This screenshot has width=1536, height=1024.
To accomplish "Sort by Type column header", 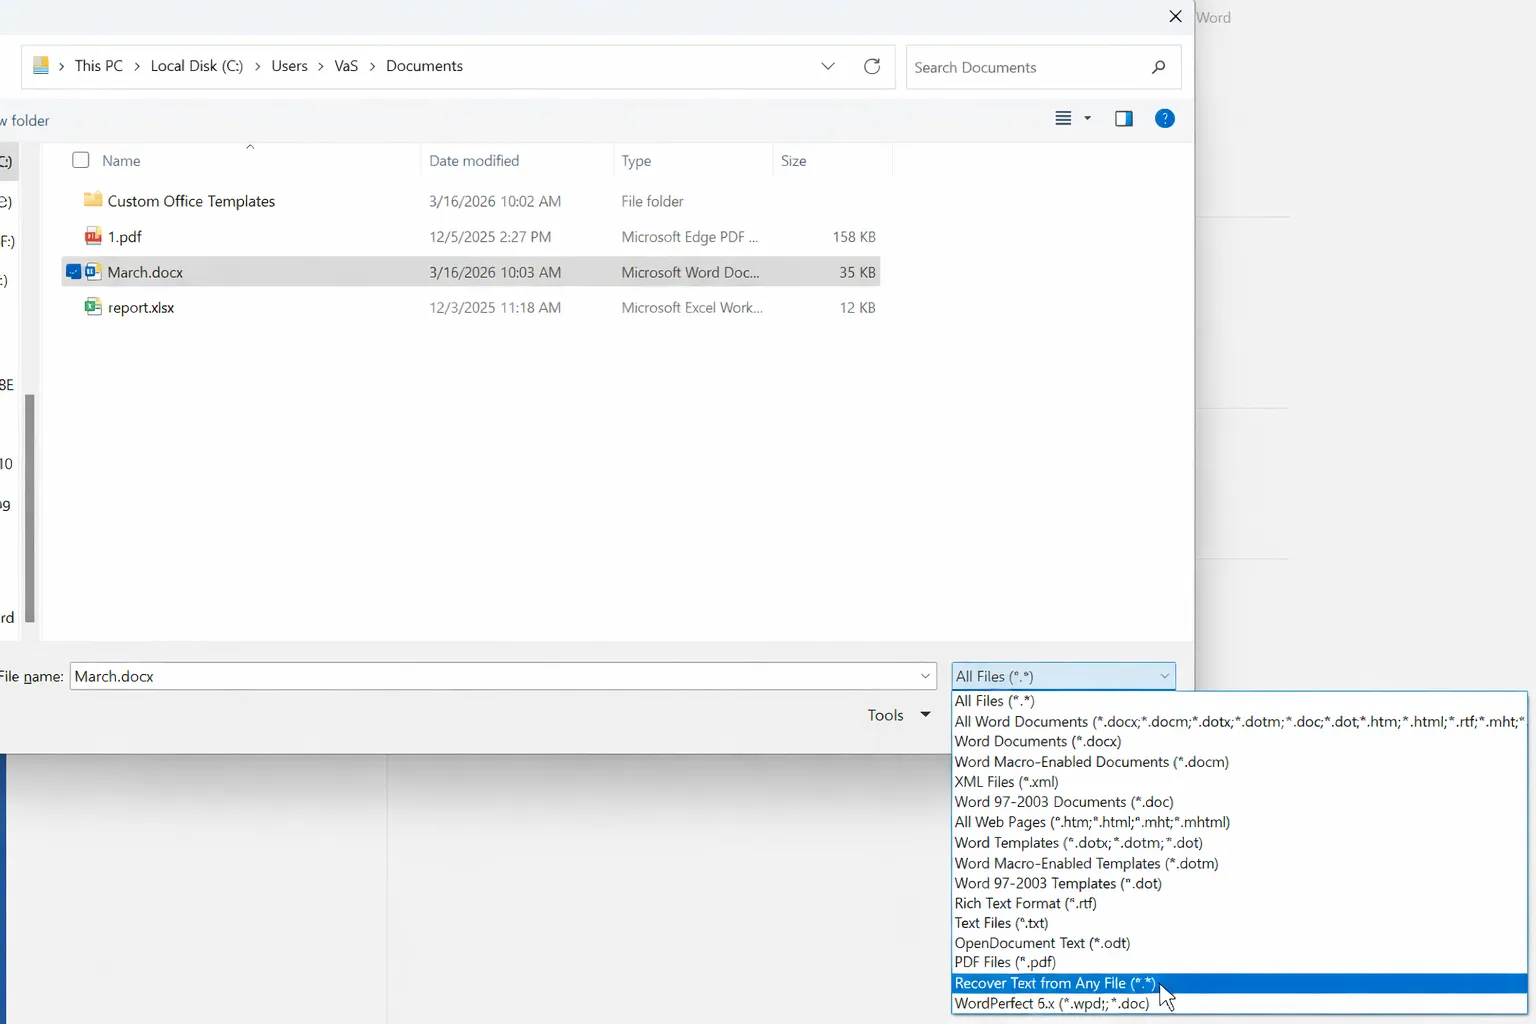I will (x=636, y=161).
